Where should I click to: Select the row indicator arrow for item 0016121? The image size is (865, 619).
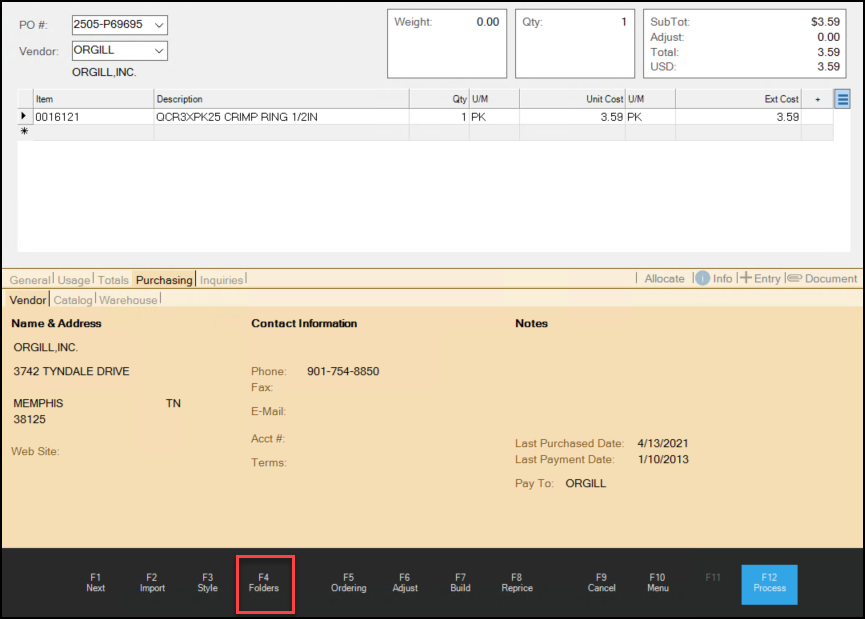coord(24,117)
